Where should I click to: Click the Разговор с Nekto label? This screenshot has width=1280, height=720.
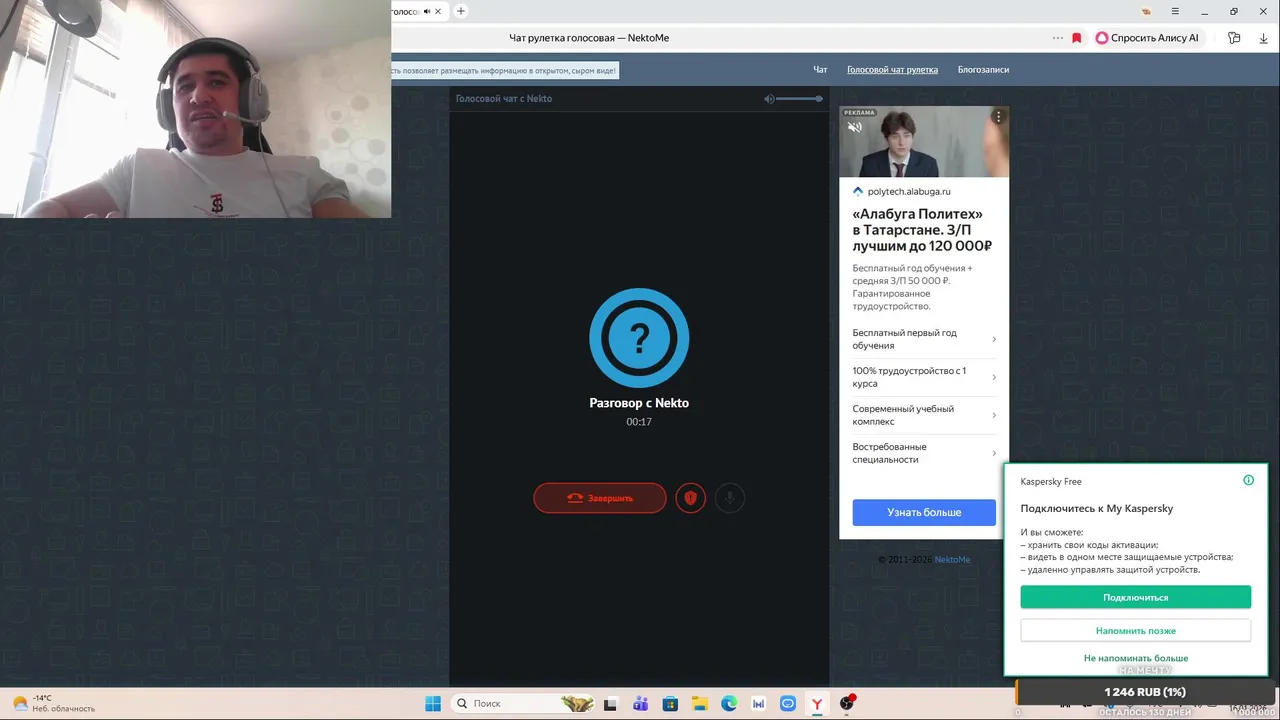coord(639,403)
